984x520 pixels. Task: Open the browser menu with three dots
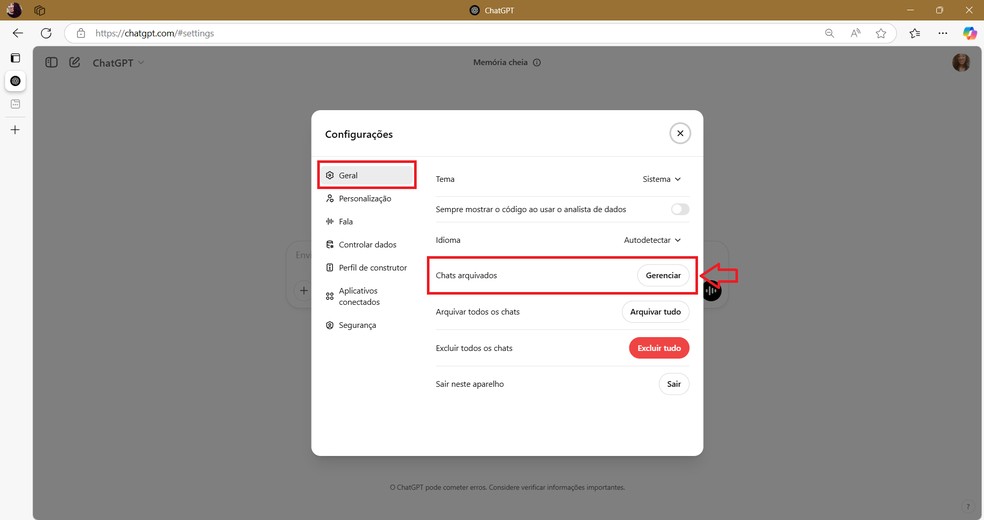(x=943, y=33)
